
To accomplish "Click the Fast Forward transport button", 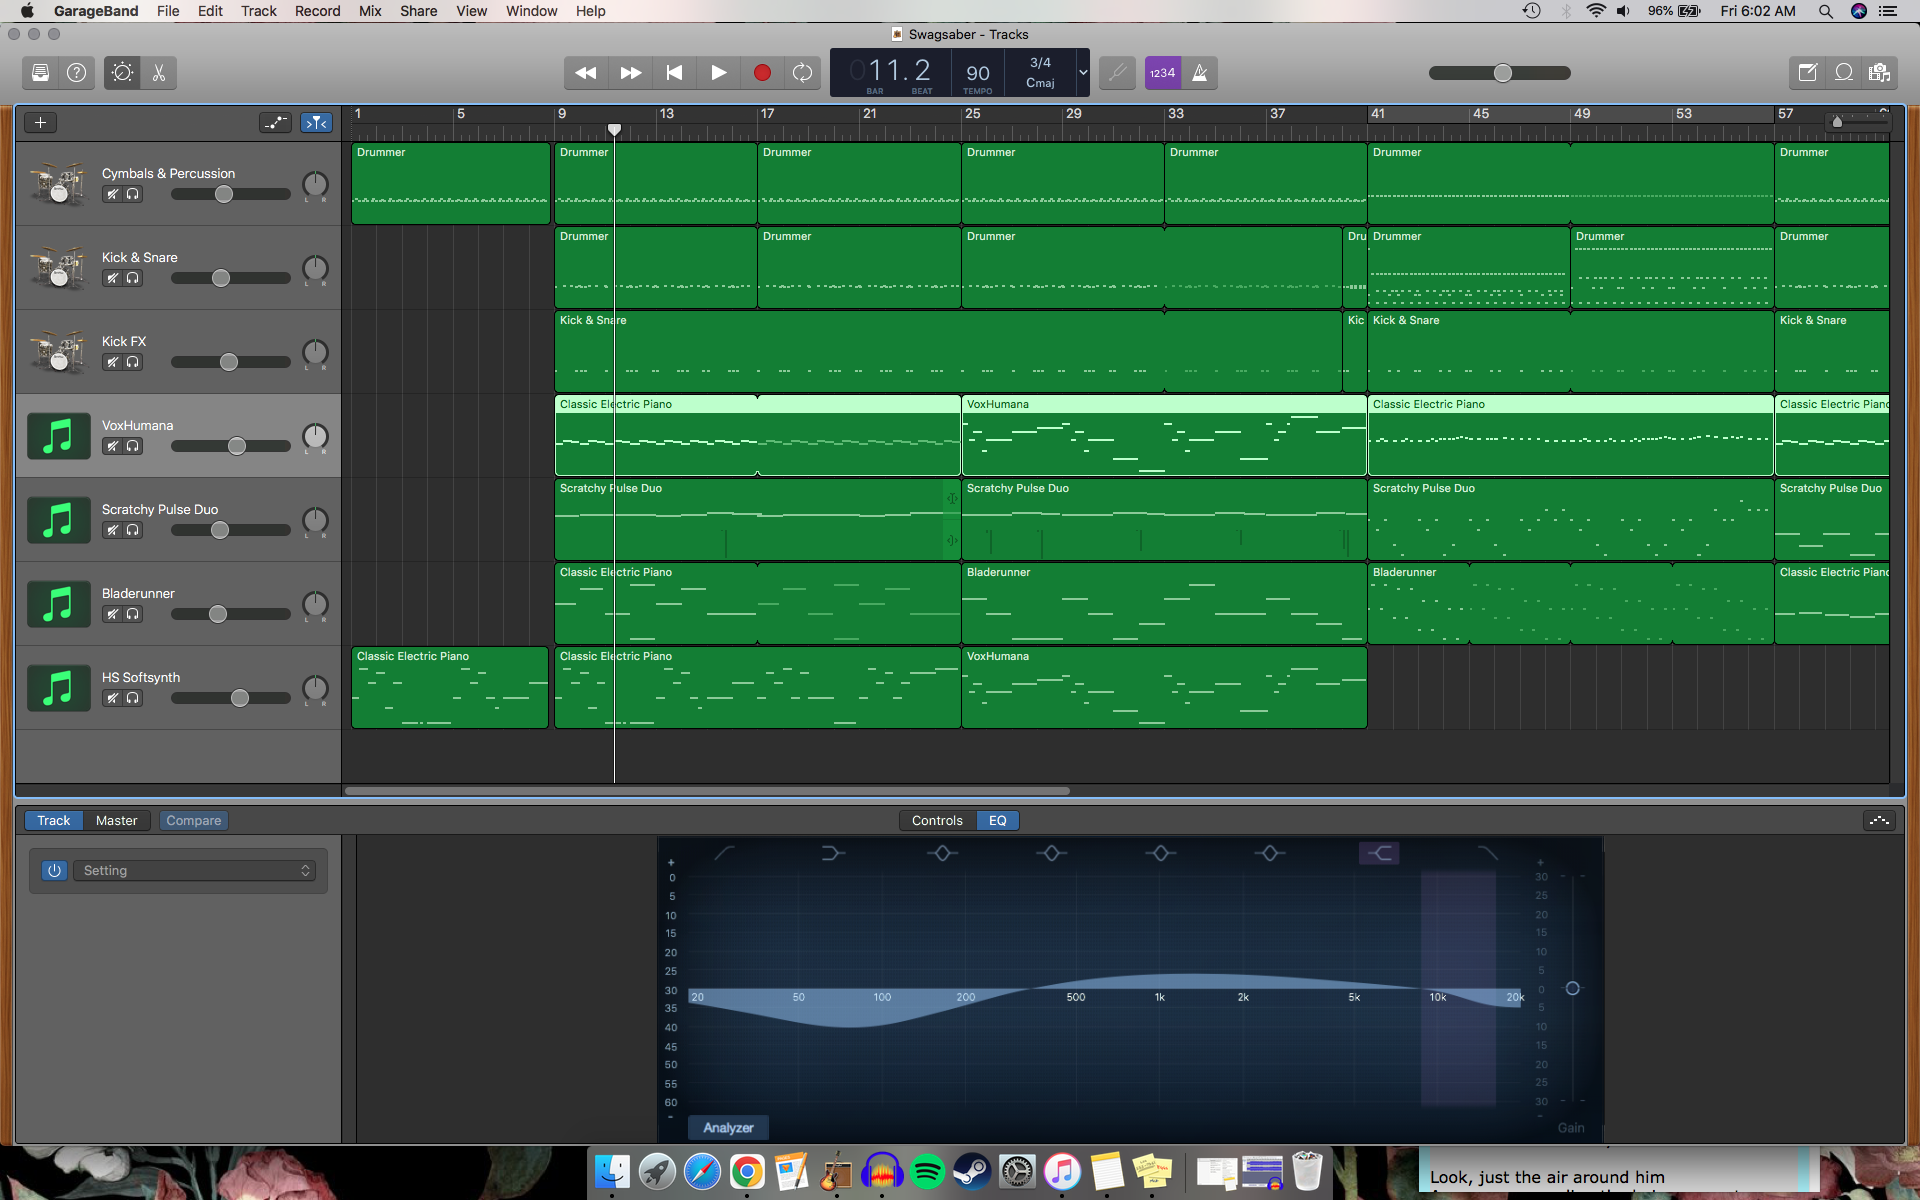I will point(631,73).
